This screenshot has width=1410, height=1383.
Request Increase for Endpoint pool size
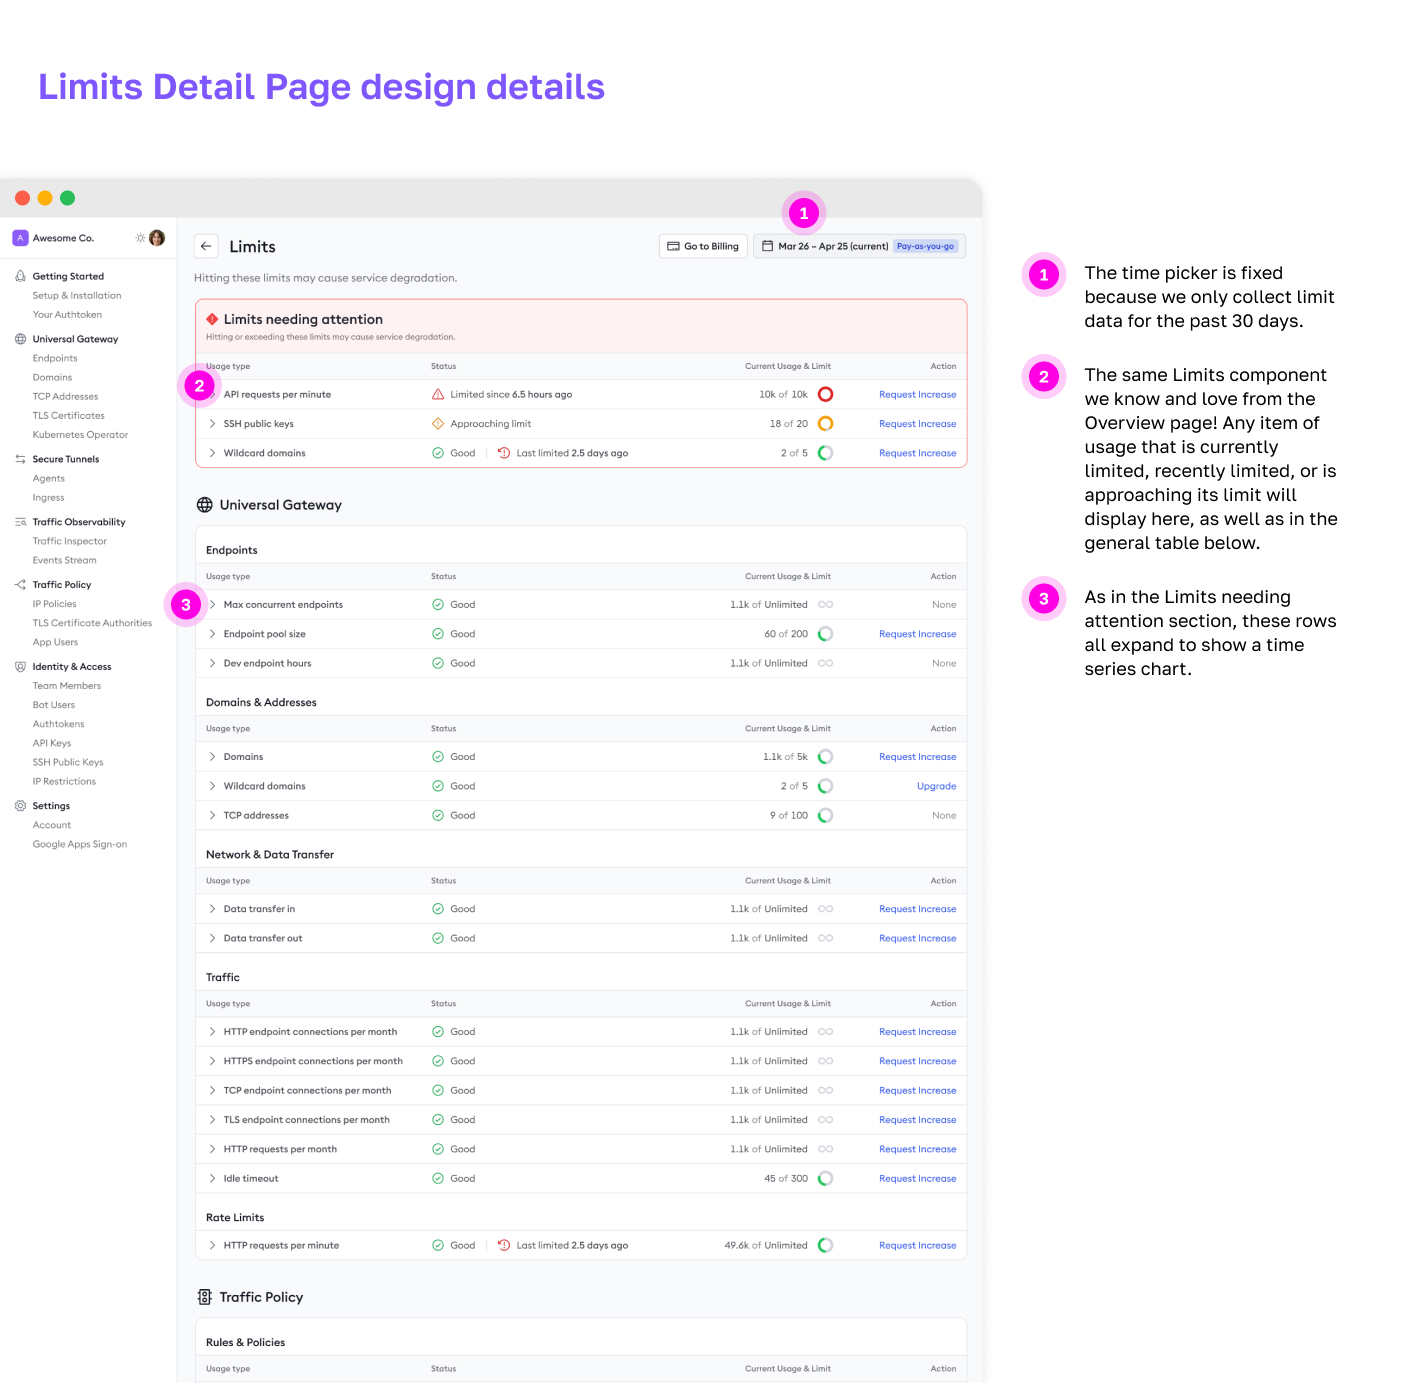click(x=917, y=634)
